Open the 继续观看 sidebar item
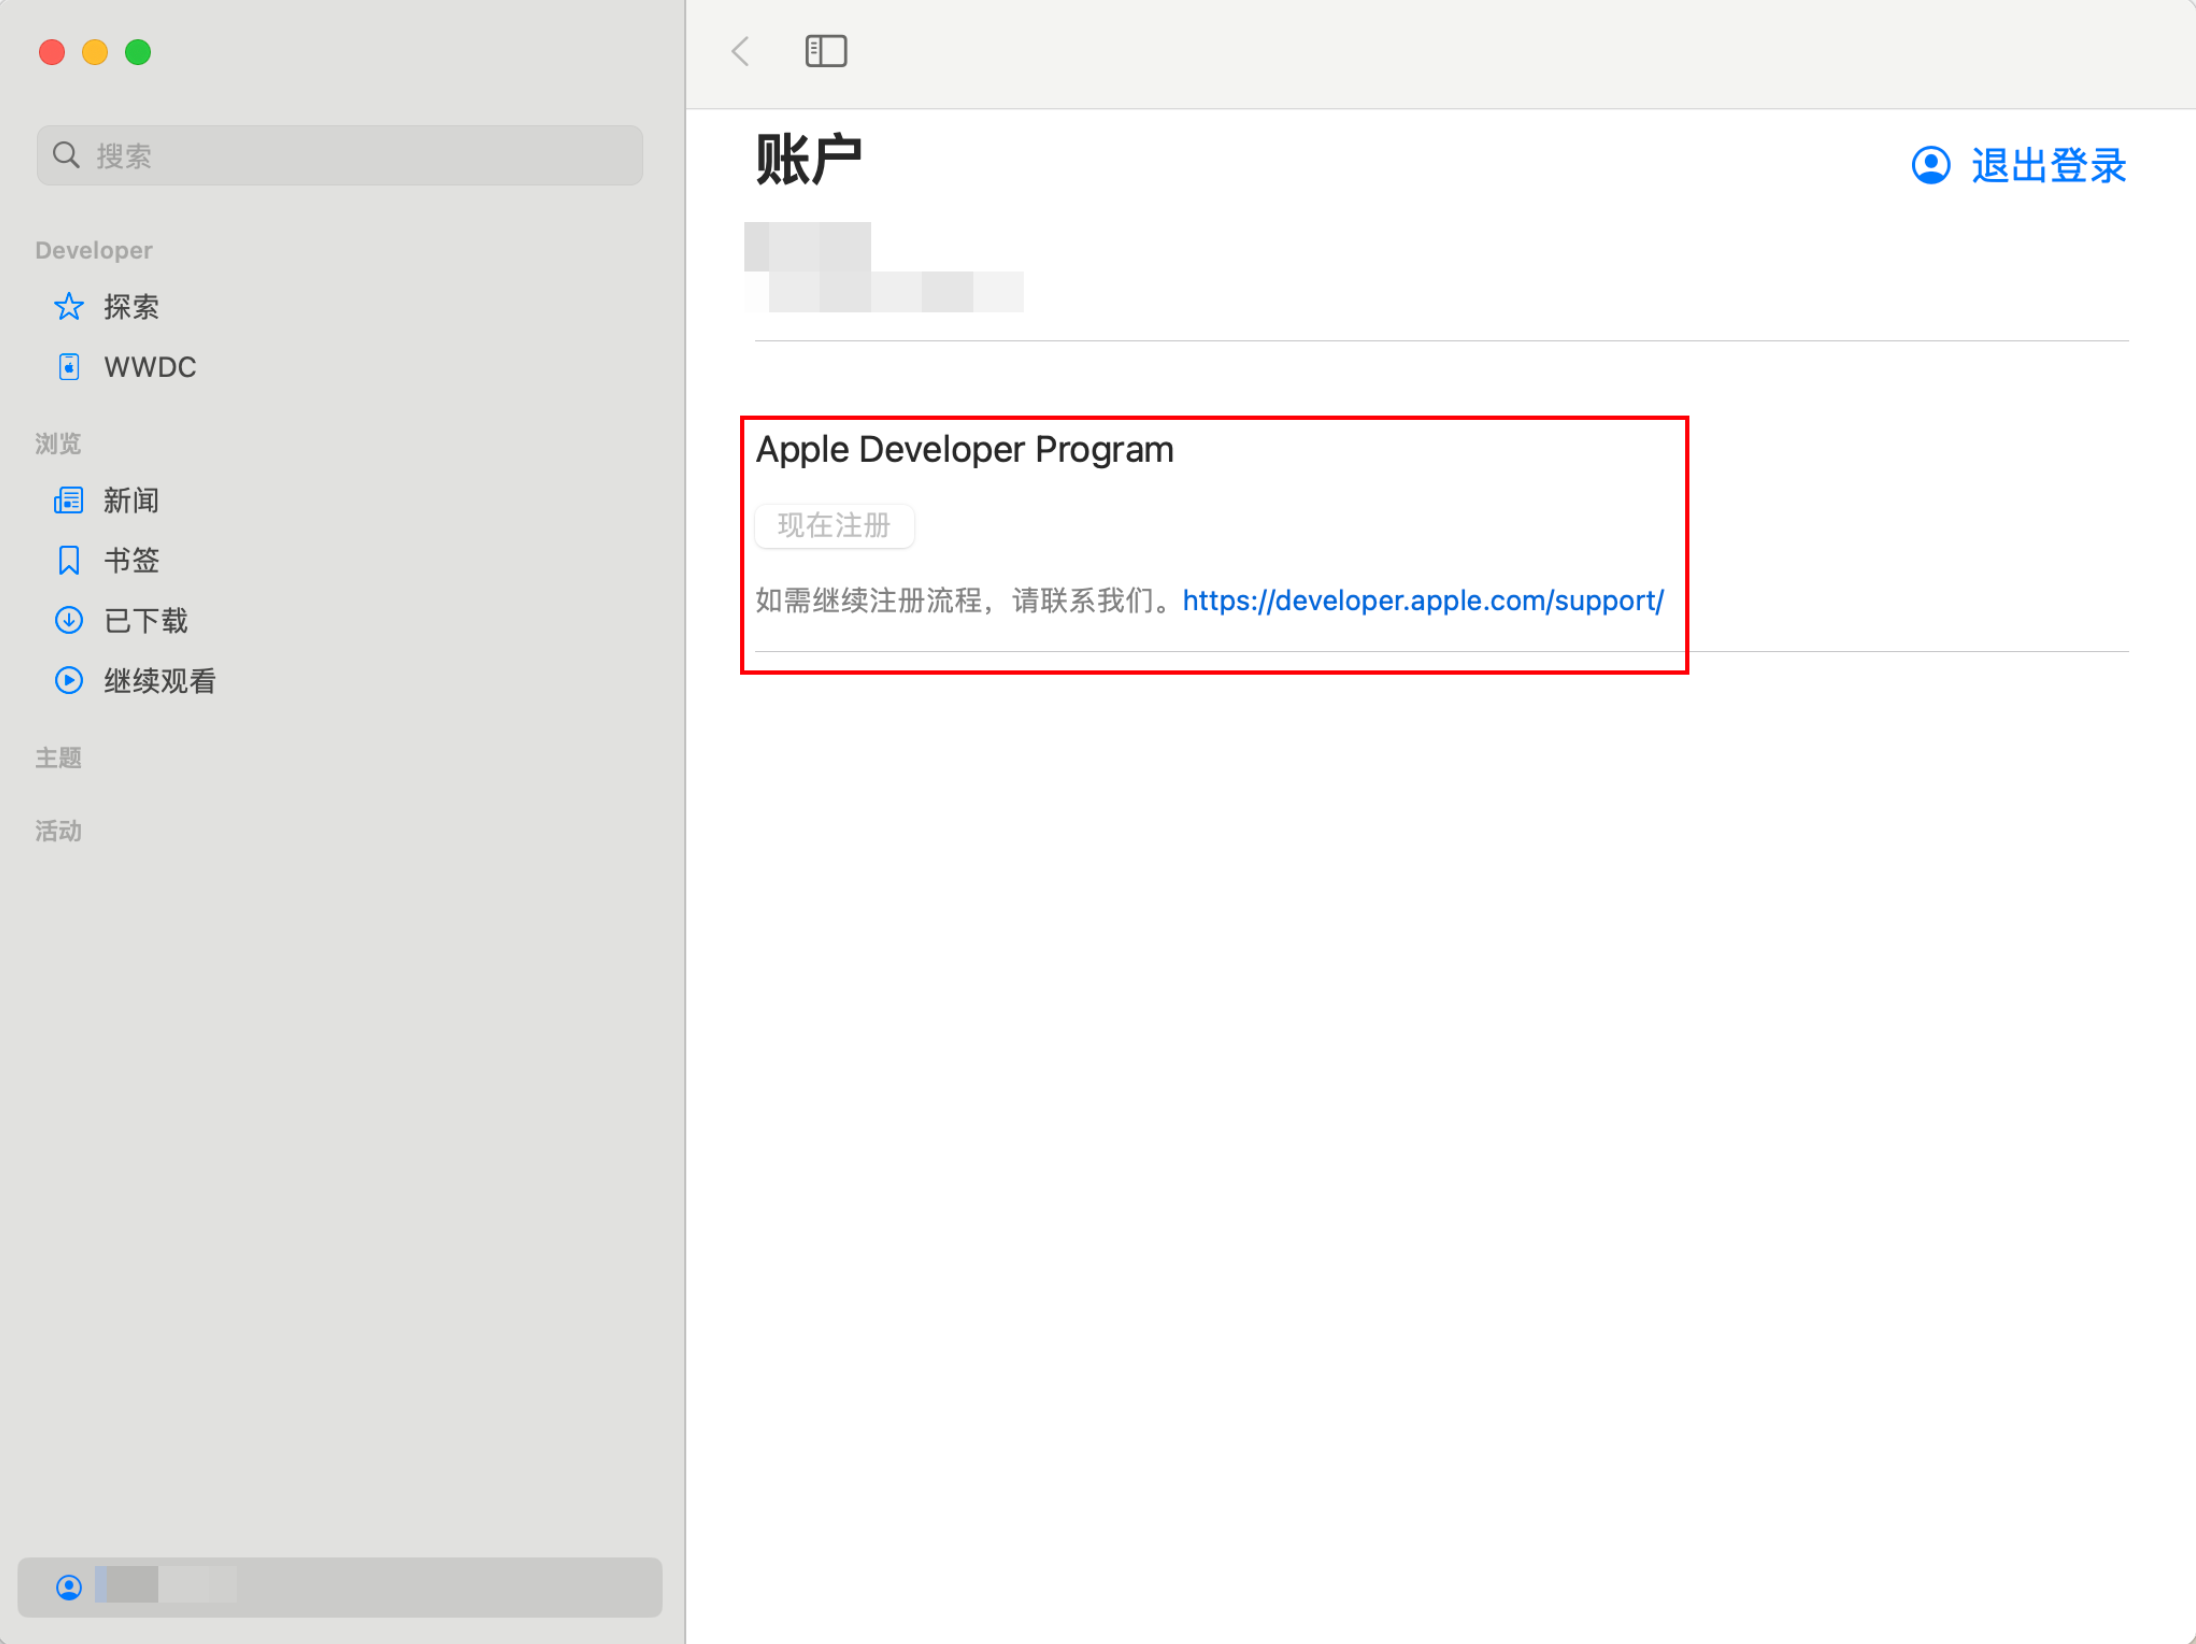Image resolution: width=2196 pixels, height=1644 pixels. pos(160,681)
